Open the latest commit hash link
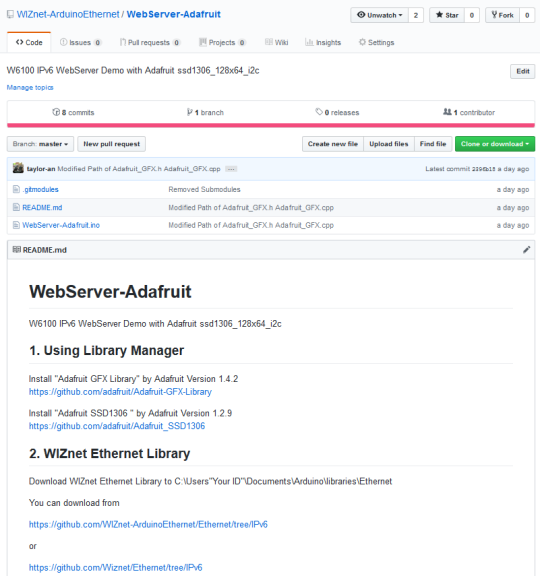 coord(483,169)
